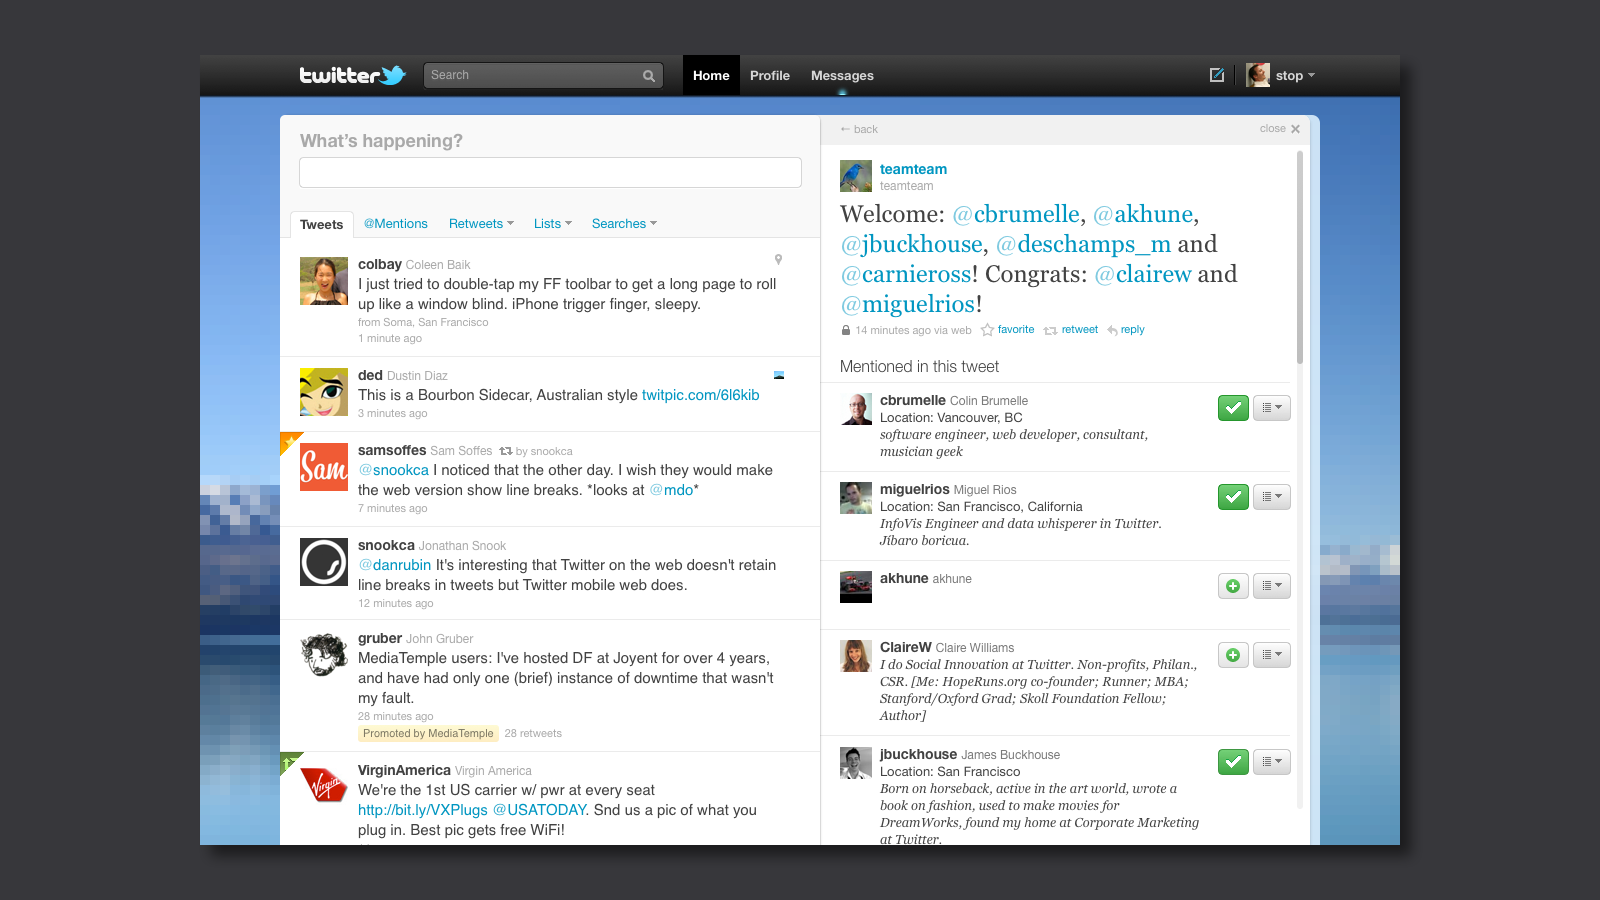Open akhune's race car avatar
This screenshot has height=900, width=1600.
point(856,587)
